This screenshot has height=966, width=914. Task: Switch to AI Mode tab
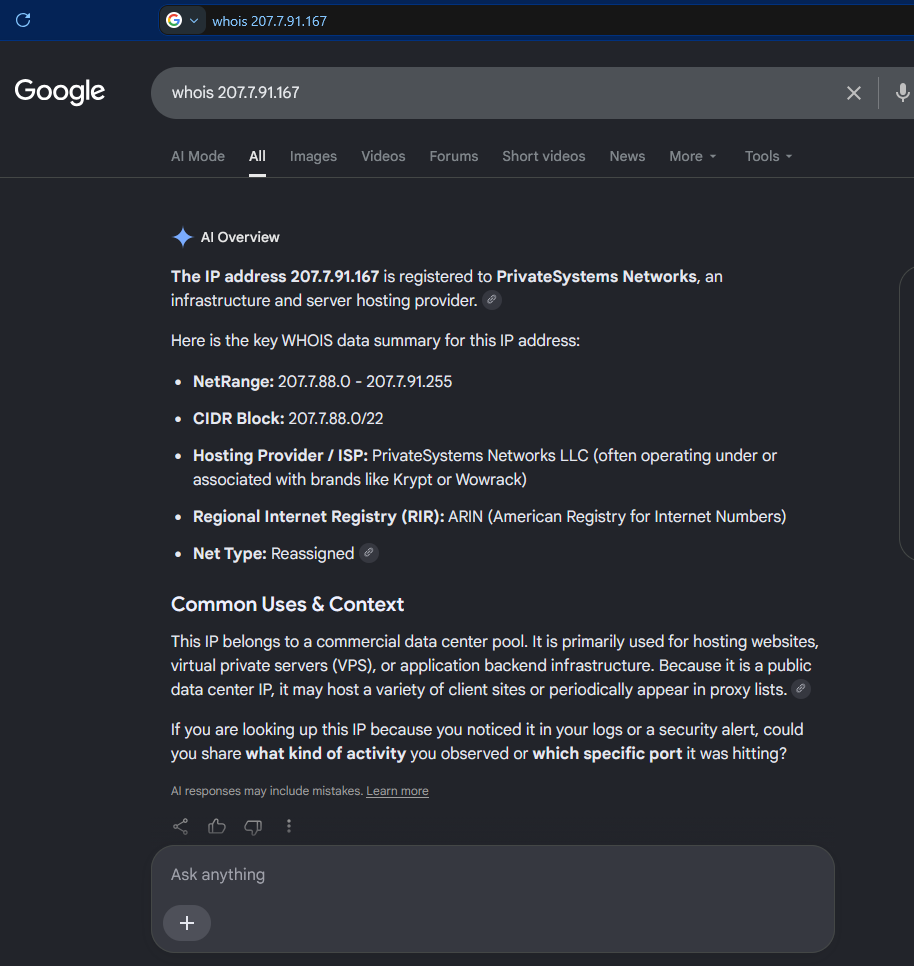pos(198,156)
